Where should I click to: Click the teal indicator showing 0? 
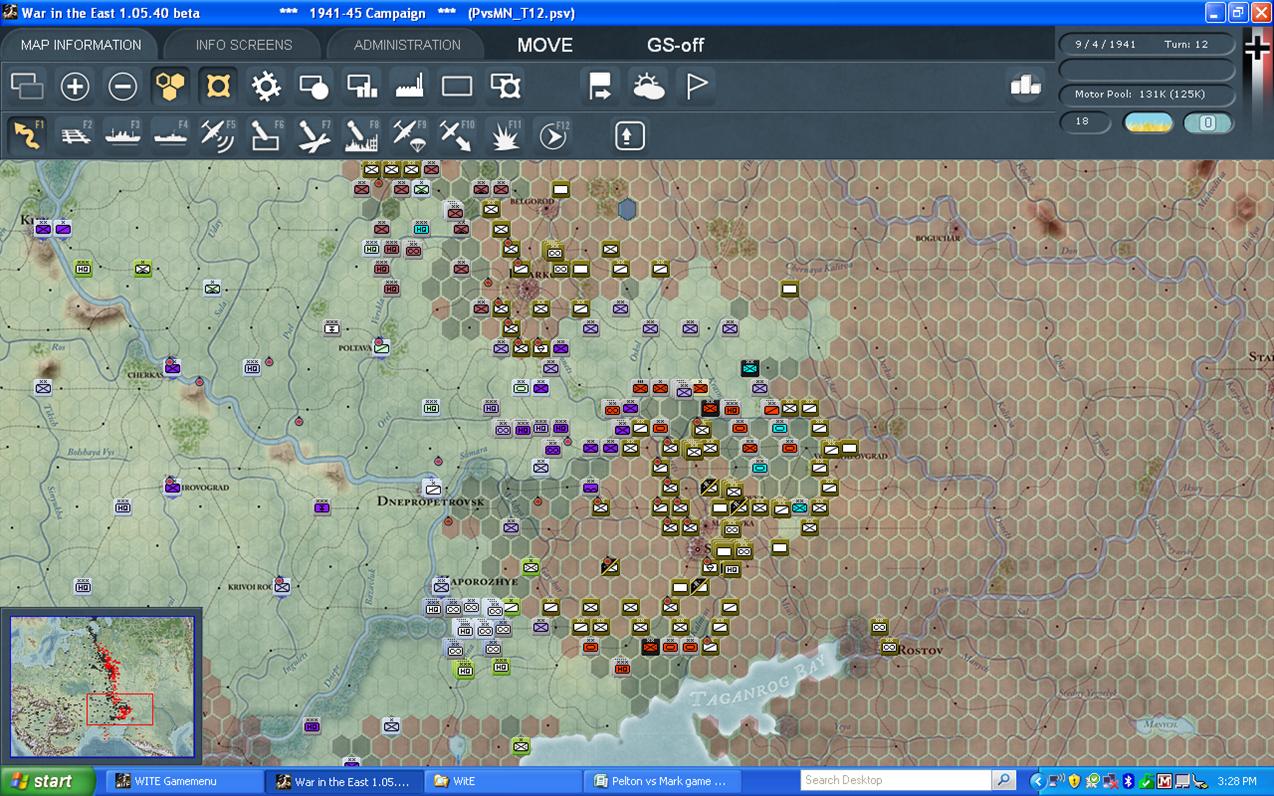point(1208,123)
